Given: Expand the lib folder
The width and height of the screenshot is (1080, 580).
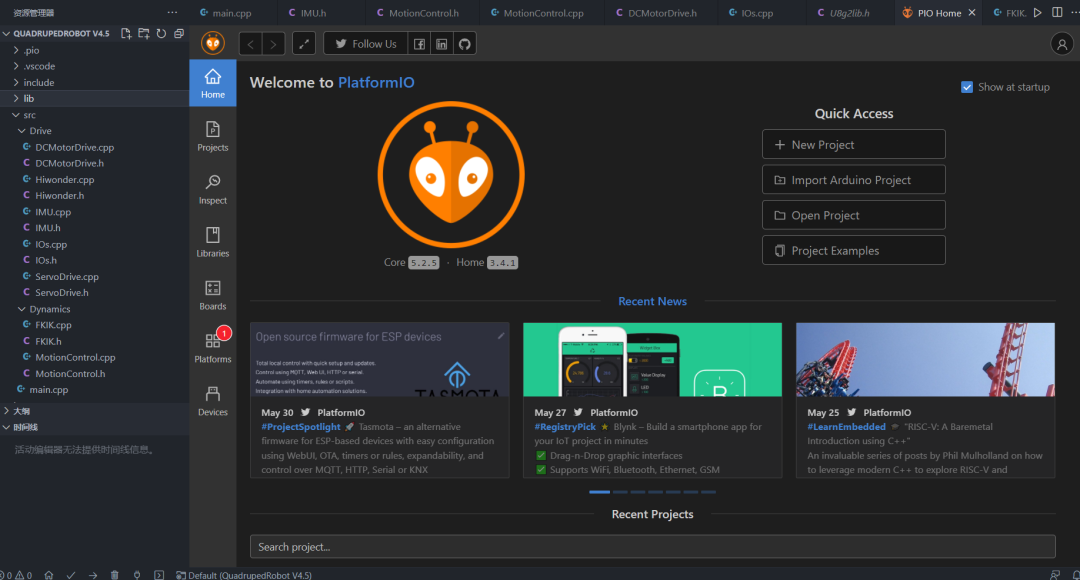Looking at the screenshot, I should (x=94, y=99).
